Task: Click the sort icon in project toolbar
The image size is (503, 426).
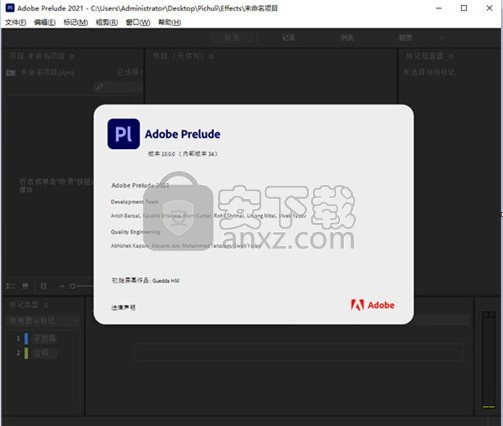Action: pyautogui.click(x=44, y=286)
